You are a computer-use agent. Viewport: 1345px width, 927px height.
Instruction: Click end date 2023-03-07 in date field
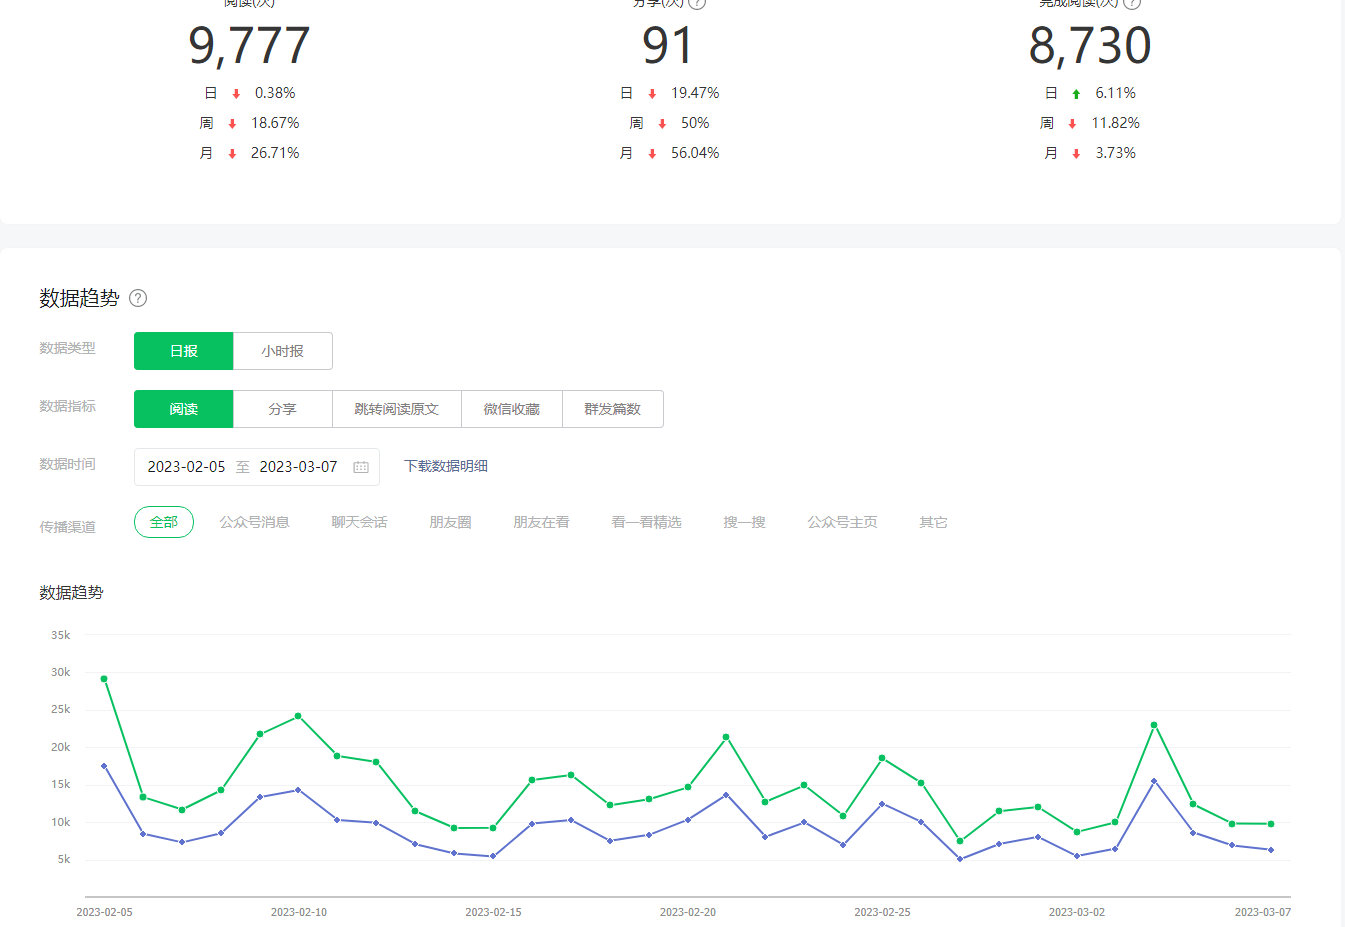[x=298, y=467]
